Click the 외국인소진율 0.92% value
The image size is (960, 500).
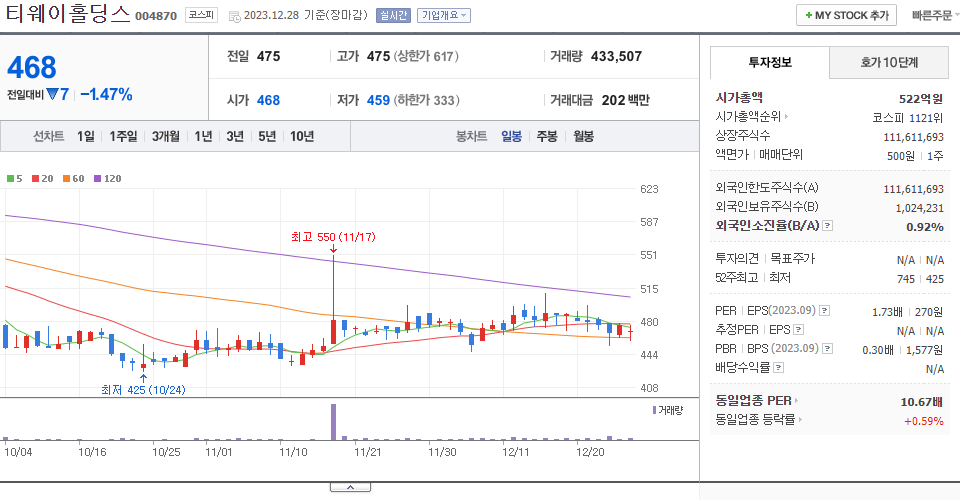(925, 227)
